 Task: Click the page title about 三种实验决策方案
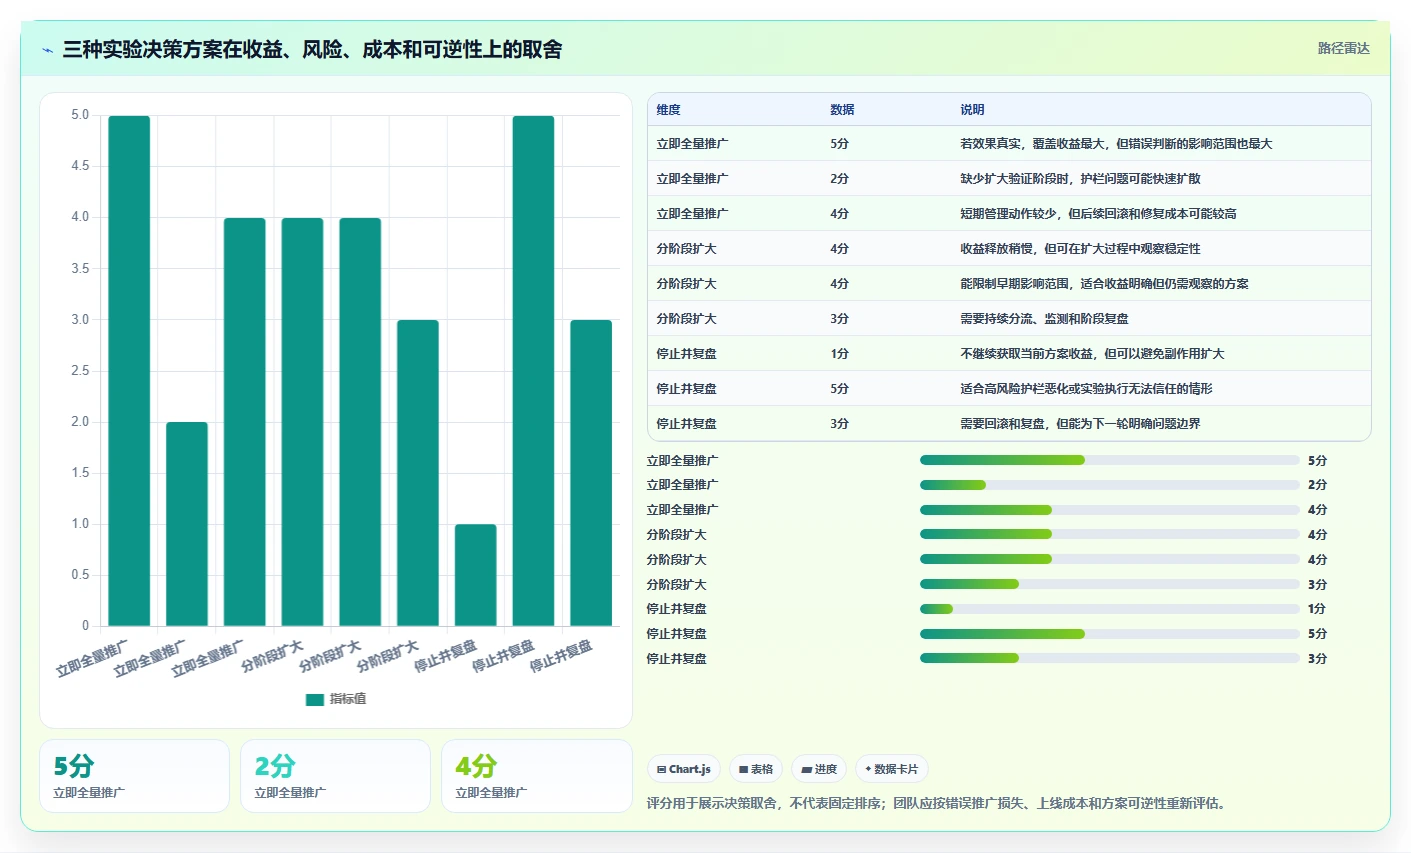tap(312, 49)
